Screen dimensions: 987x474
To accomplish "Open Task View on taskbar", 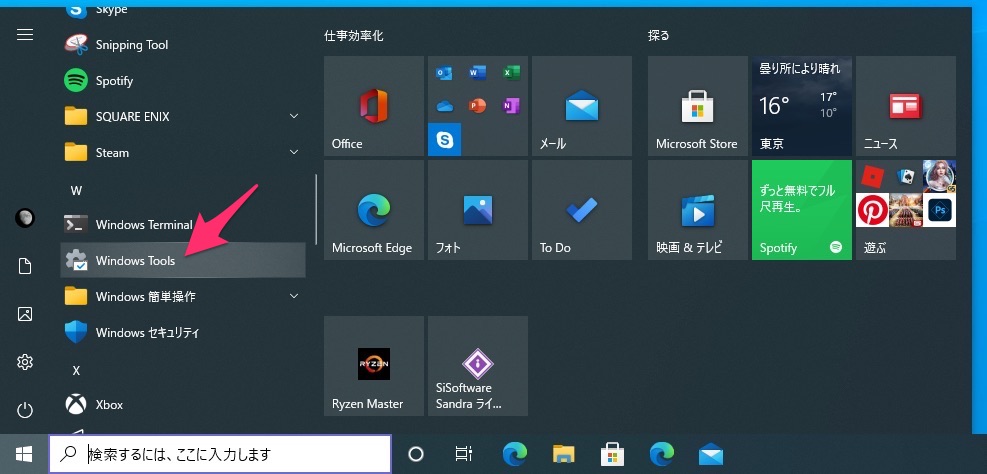I will [464, 454].
